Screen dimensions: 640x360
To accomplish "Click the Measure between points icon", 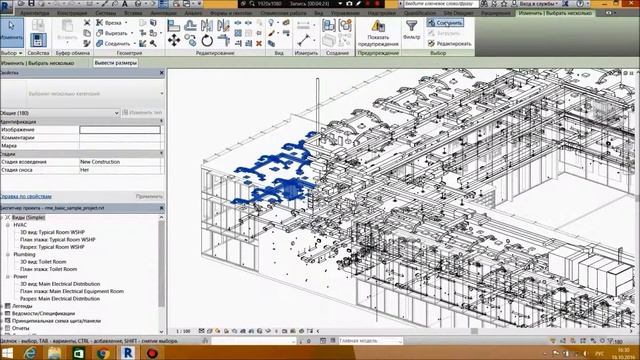I will 304,40.
